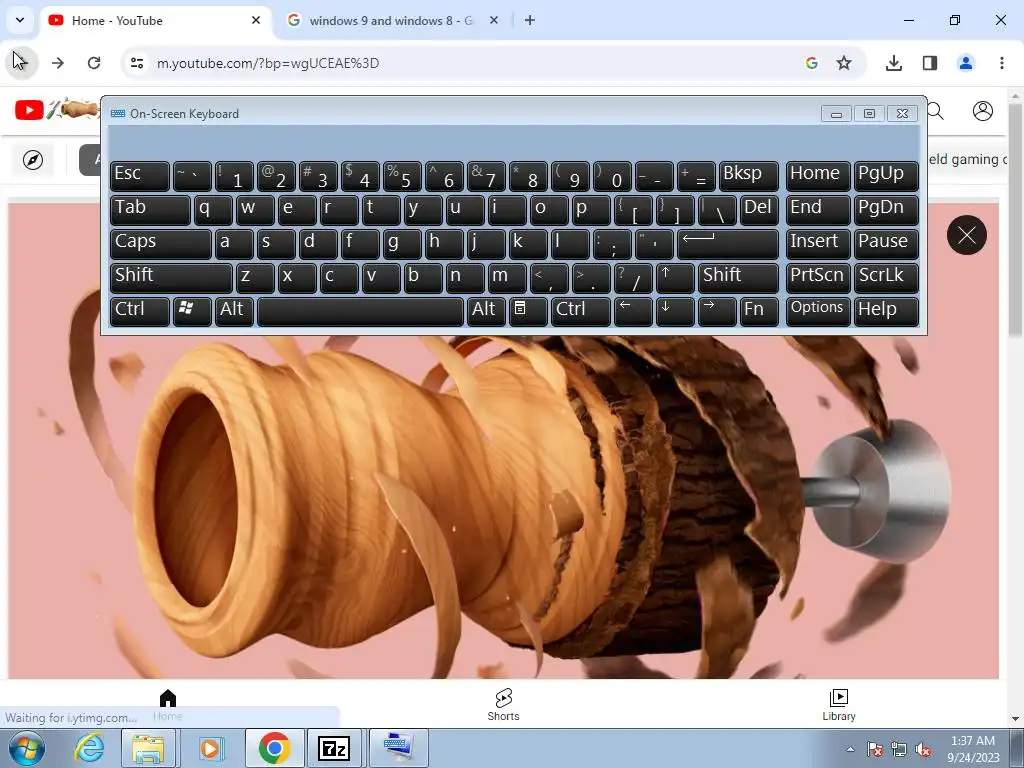Image resolution: width=1024 pixels, height=768 pixels.
Task: Click the Help key on On-Screen Keyboard
Action: [886, 312]
